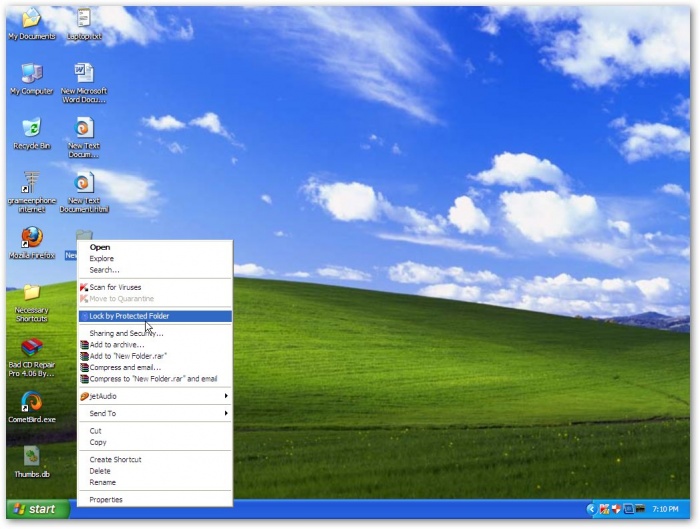Click Properties in the context menu
This screenshot has width=700, height=529.
click(x=106, y=499)
